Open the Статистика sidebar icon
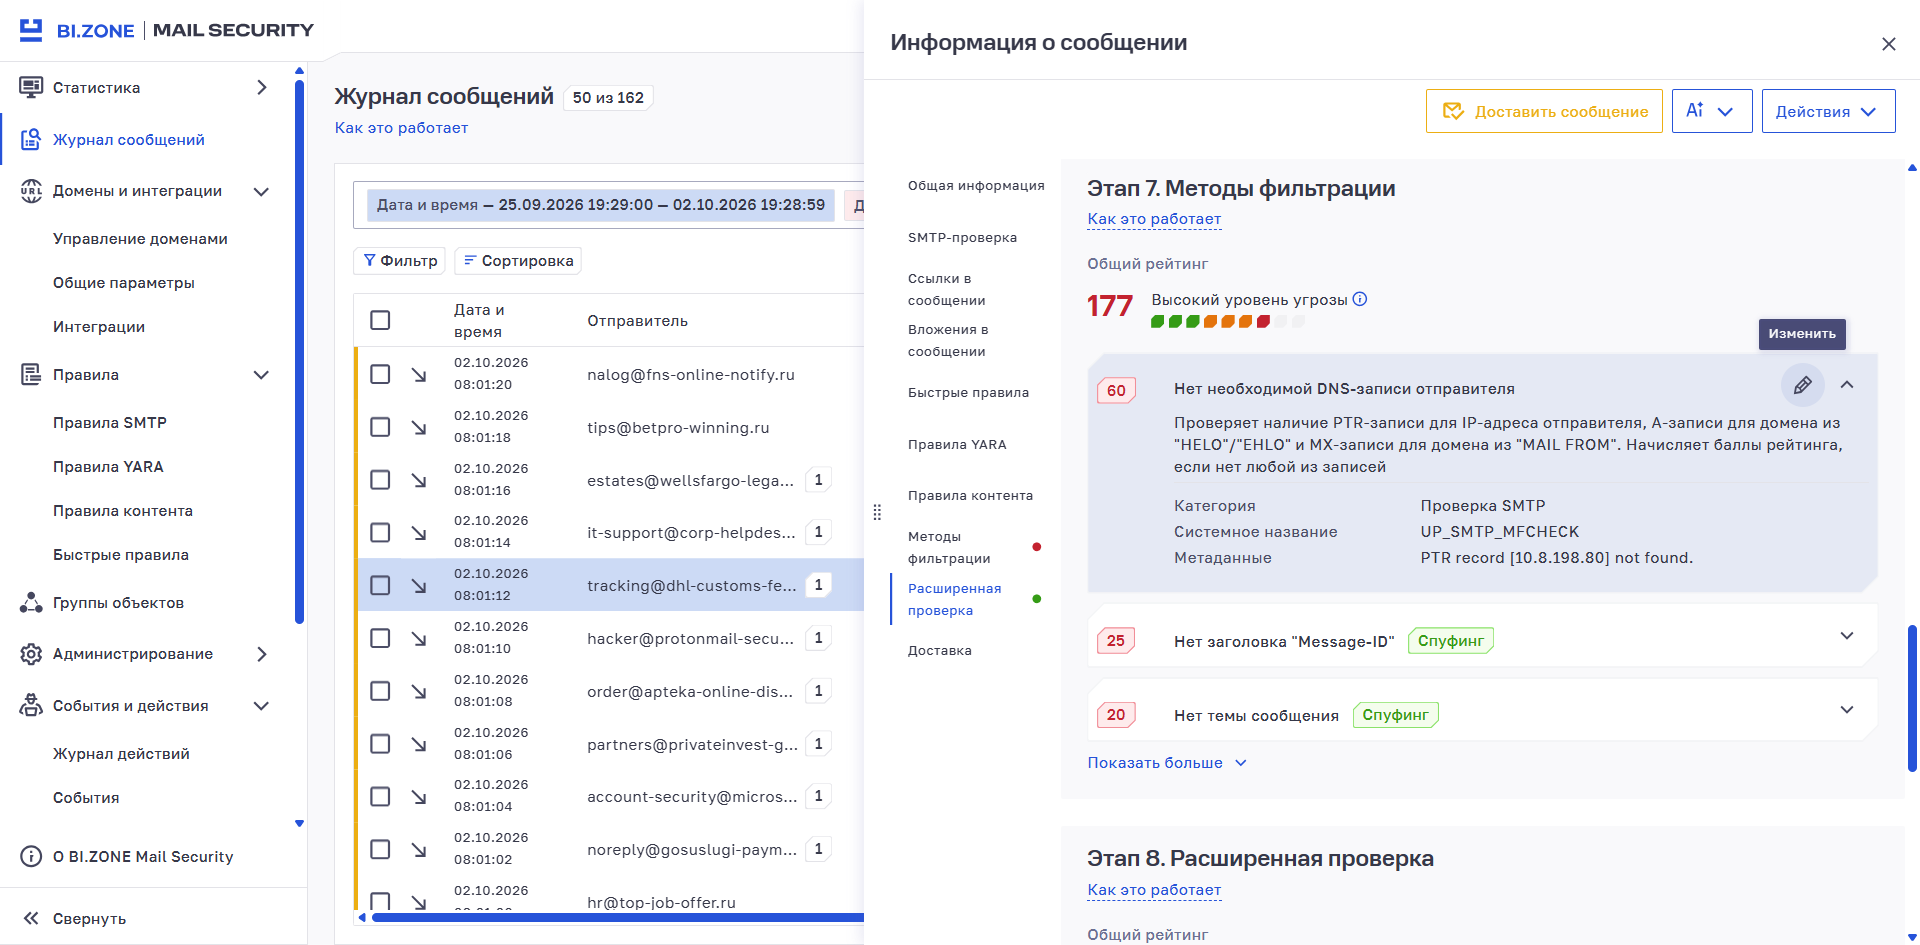Image resolution: width=1920 pixels, height=945 pixels. click(31, 87)
